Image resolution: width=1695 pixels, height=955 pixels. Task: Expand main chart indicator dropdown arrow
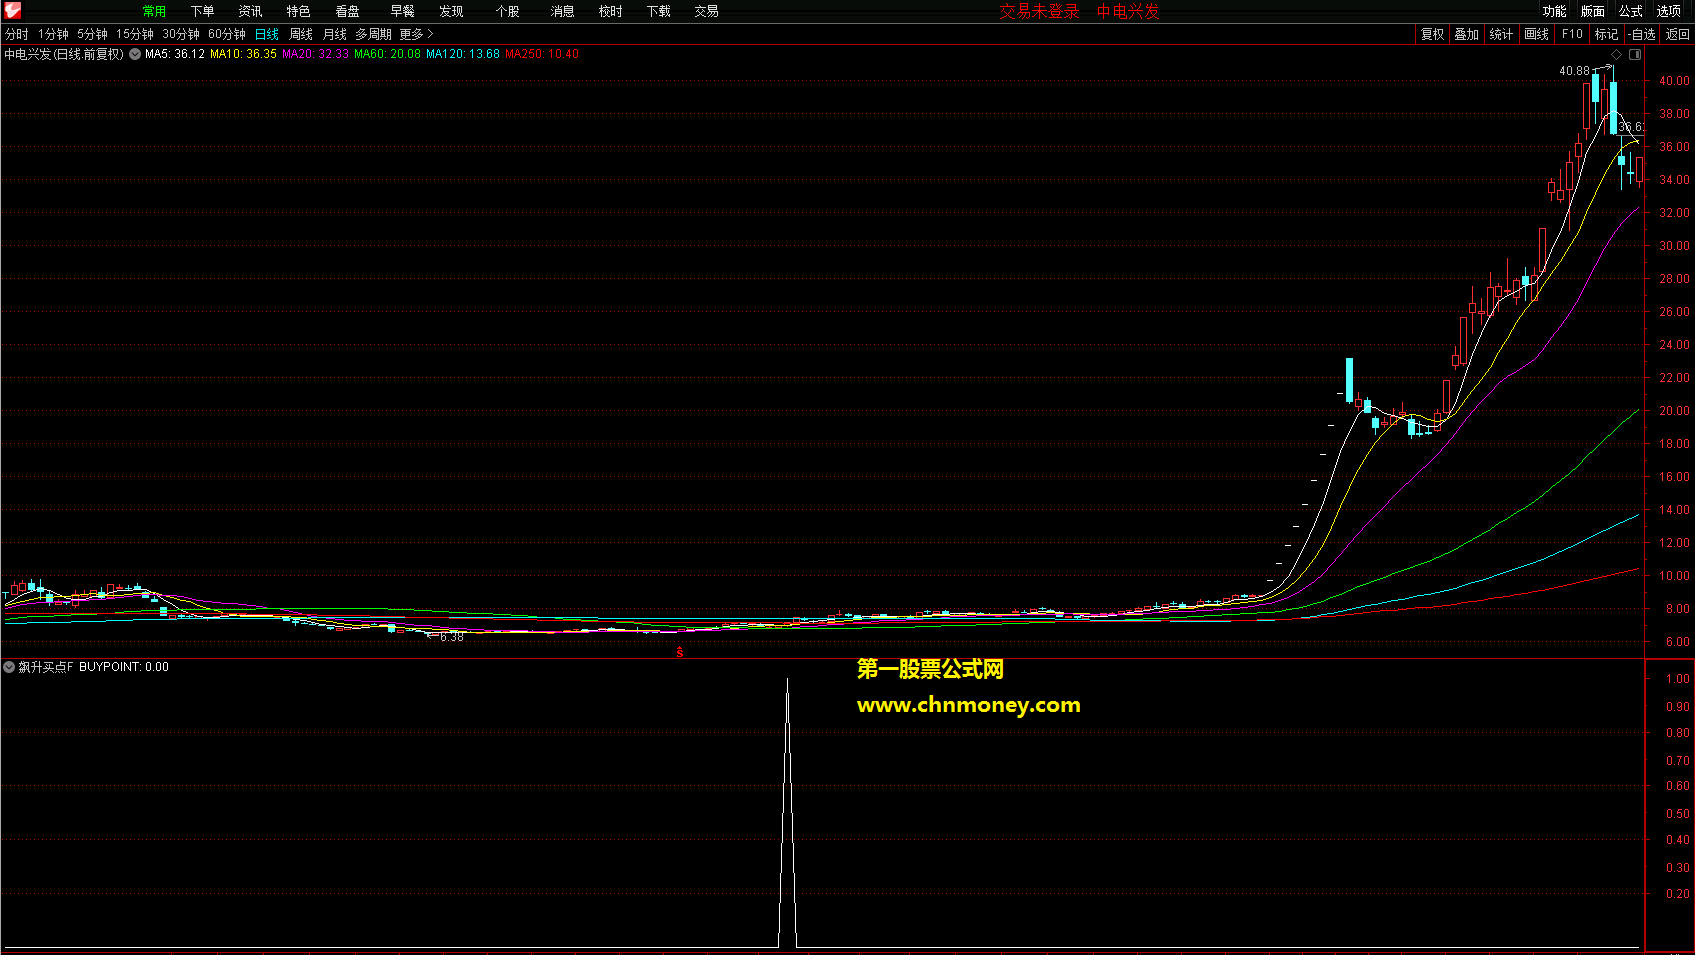(135, 54)
